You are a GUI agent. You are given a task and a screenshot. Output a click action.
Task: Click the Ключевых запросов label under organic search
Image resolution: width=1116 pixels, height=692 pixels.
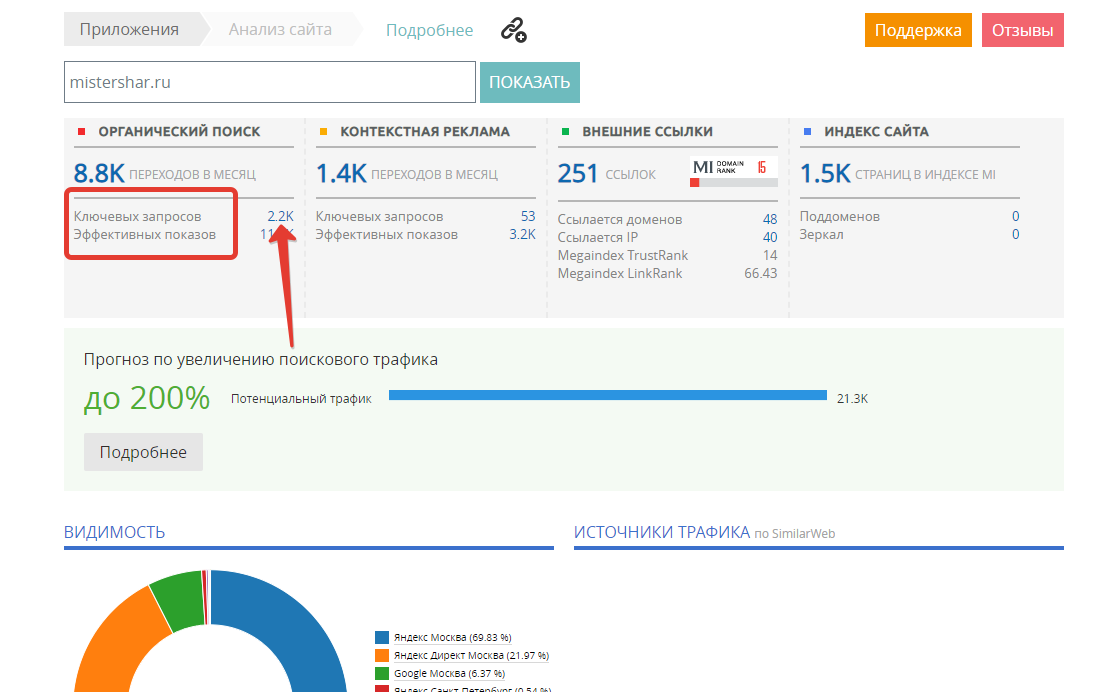point(137,216)
